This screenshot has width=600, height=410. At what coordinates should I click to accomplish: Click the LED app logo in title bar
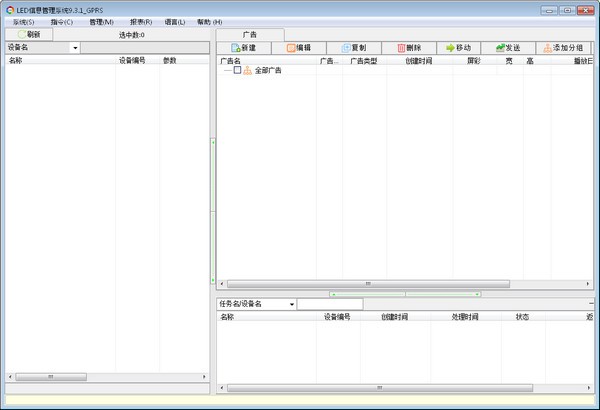tap(10, 10)
